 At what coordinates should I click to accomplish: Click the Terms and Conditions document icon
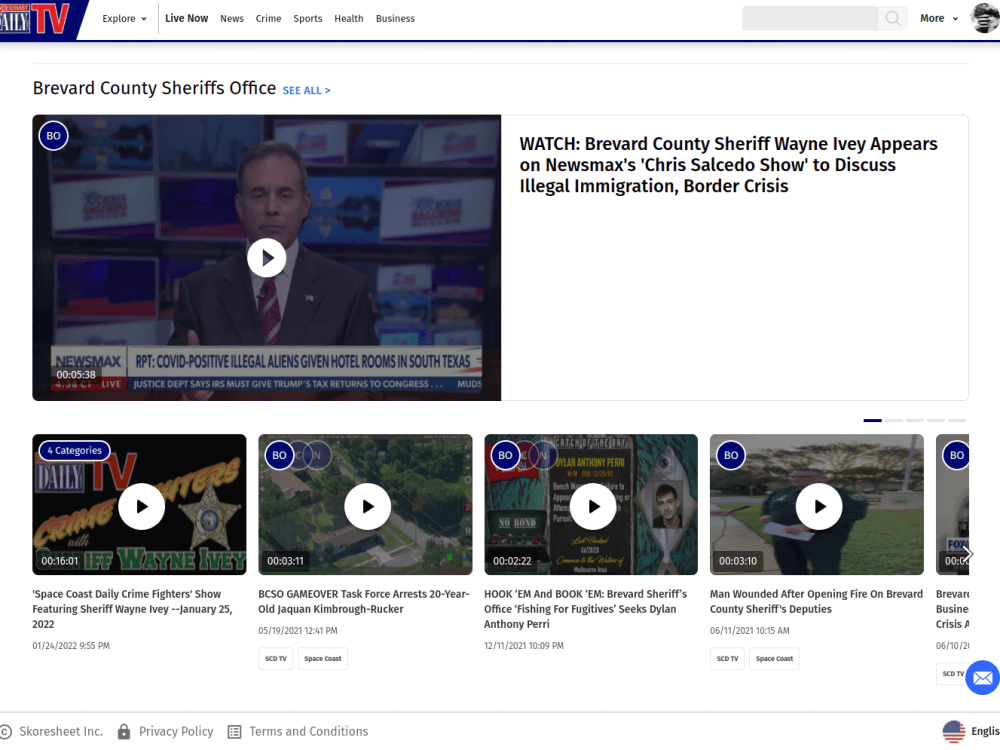[235, 732]
